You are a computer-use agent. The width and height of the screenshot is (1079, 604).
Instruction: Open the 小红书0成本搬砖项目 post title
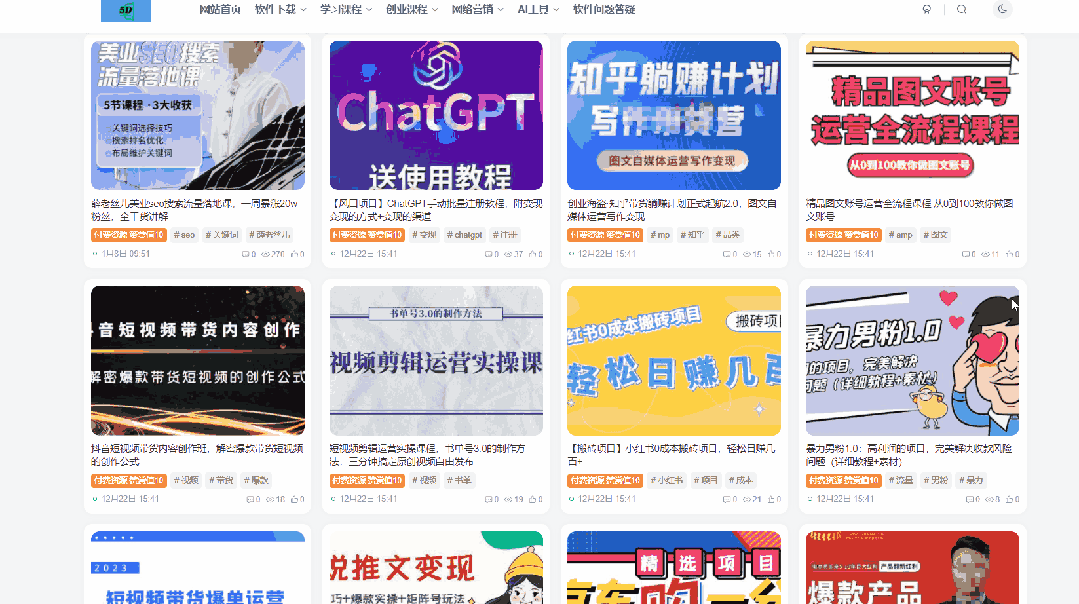coord(672,455)
